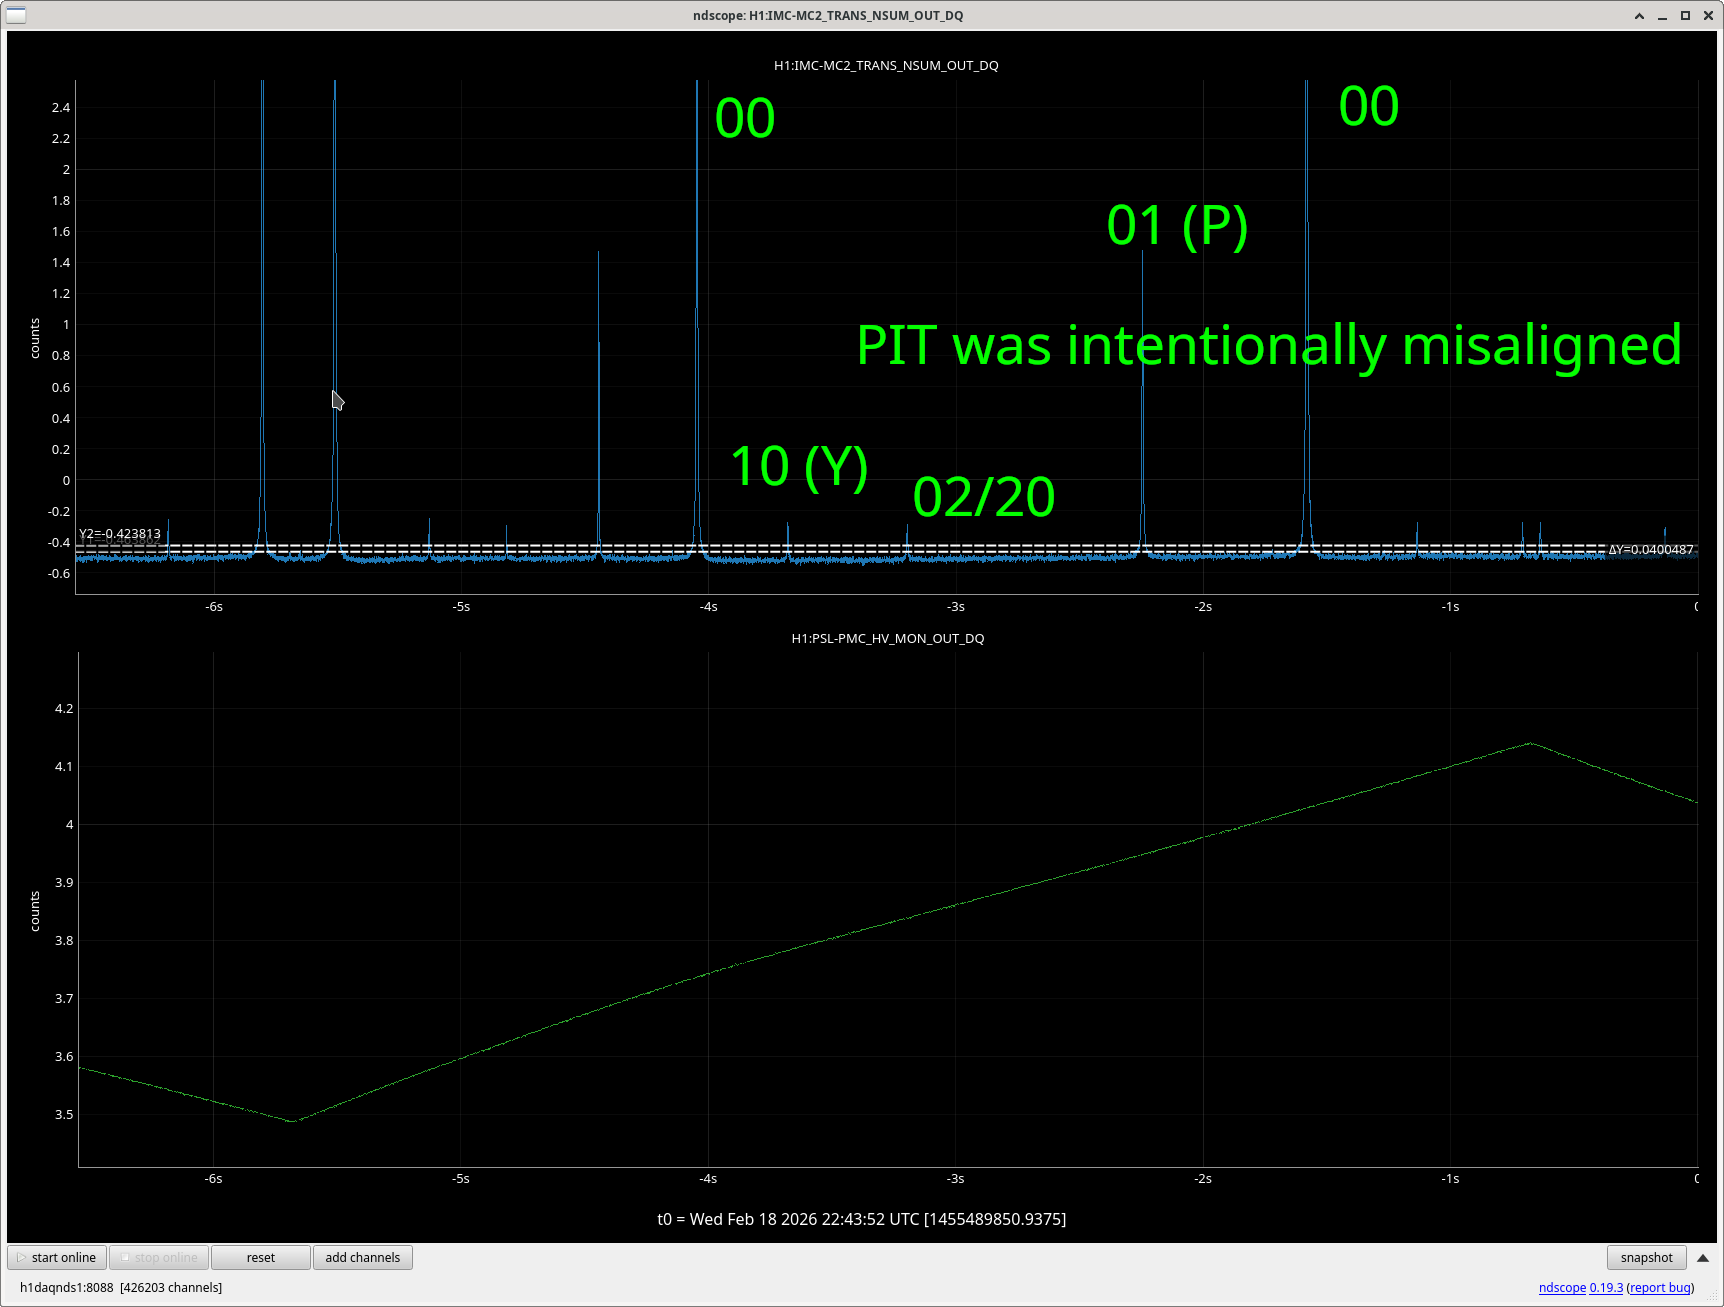Expand the control panel triangle beside snapshot

click(x=1703, y=1258)
